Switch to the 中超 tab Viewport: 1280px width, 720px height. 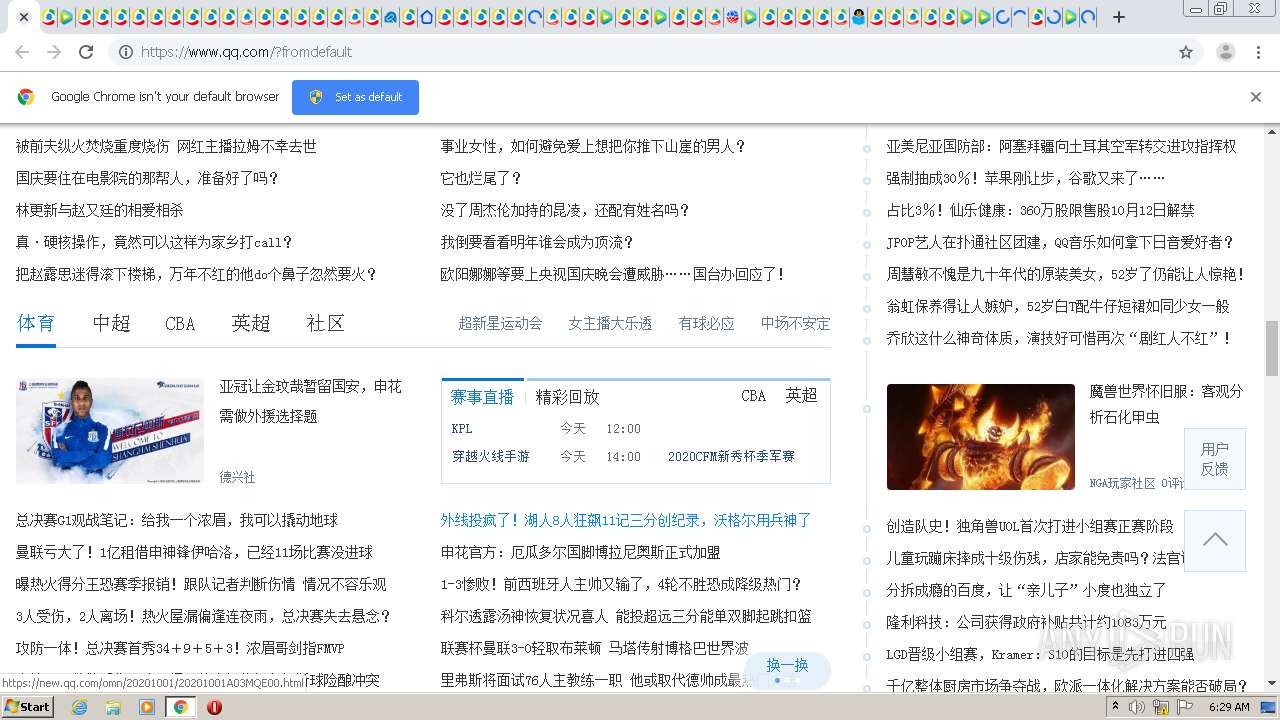(112, 323)
